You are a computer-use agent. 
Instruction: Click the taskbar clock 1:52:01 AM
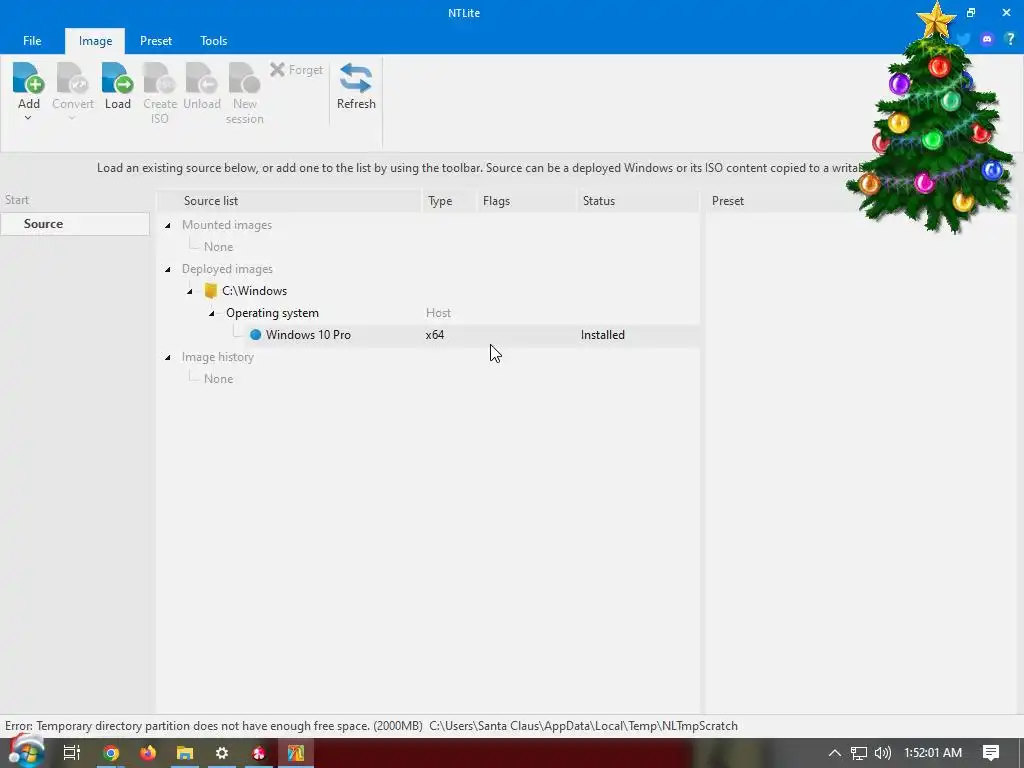tap(933, 753)
